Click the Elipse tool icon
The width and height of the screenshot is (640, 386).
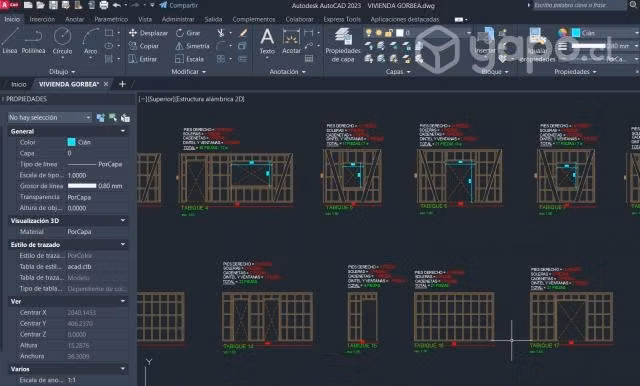pos(109,46)
